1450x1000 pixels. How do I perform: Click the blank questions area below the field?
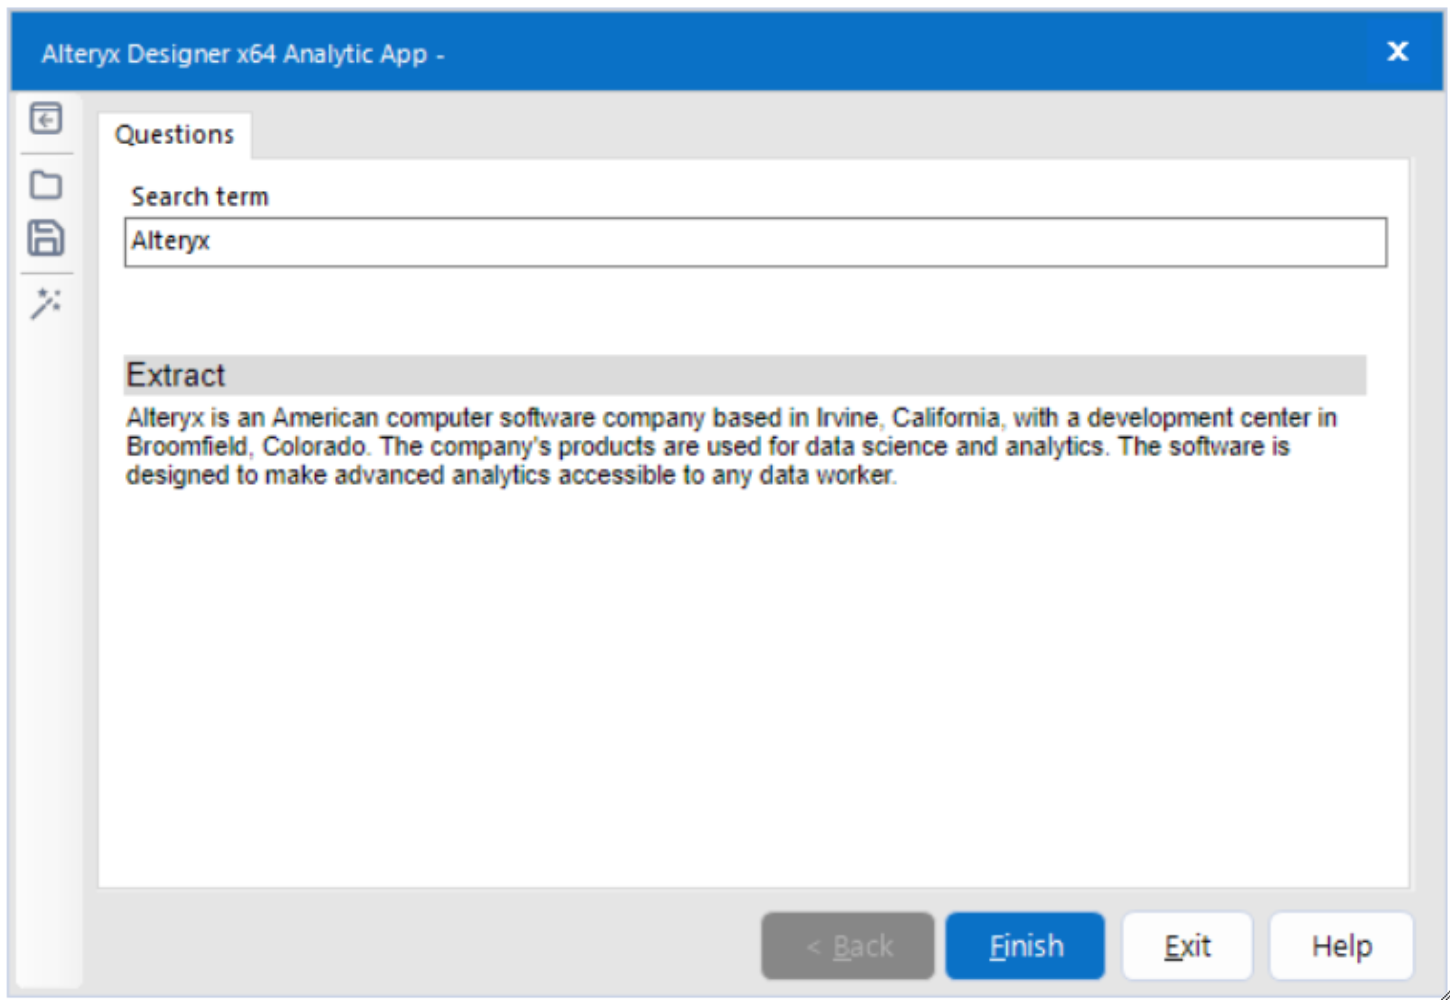(x=700, y=310)
